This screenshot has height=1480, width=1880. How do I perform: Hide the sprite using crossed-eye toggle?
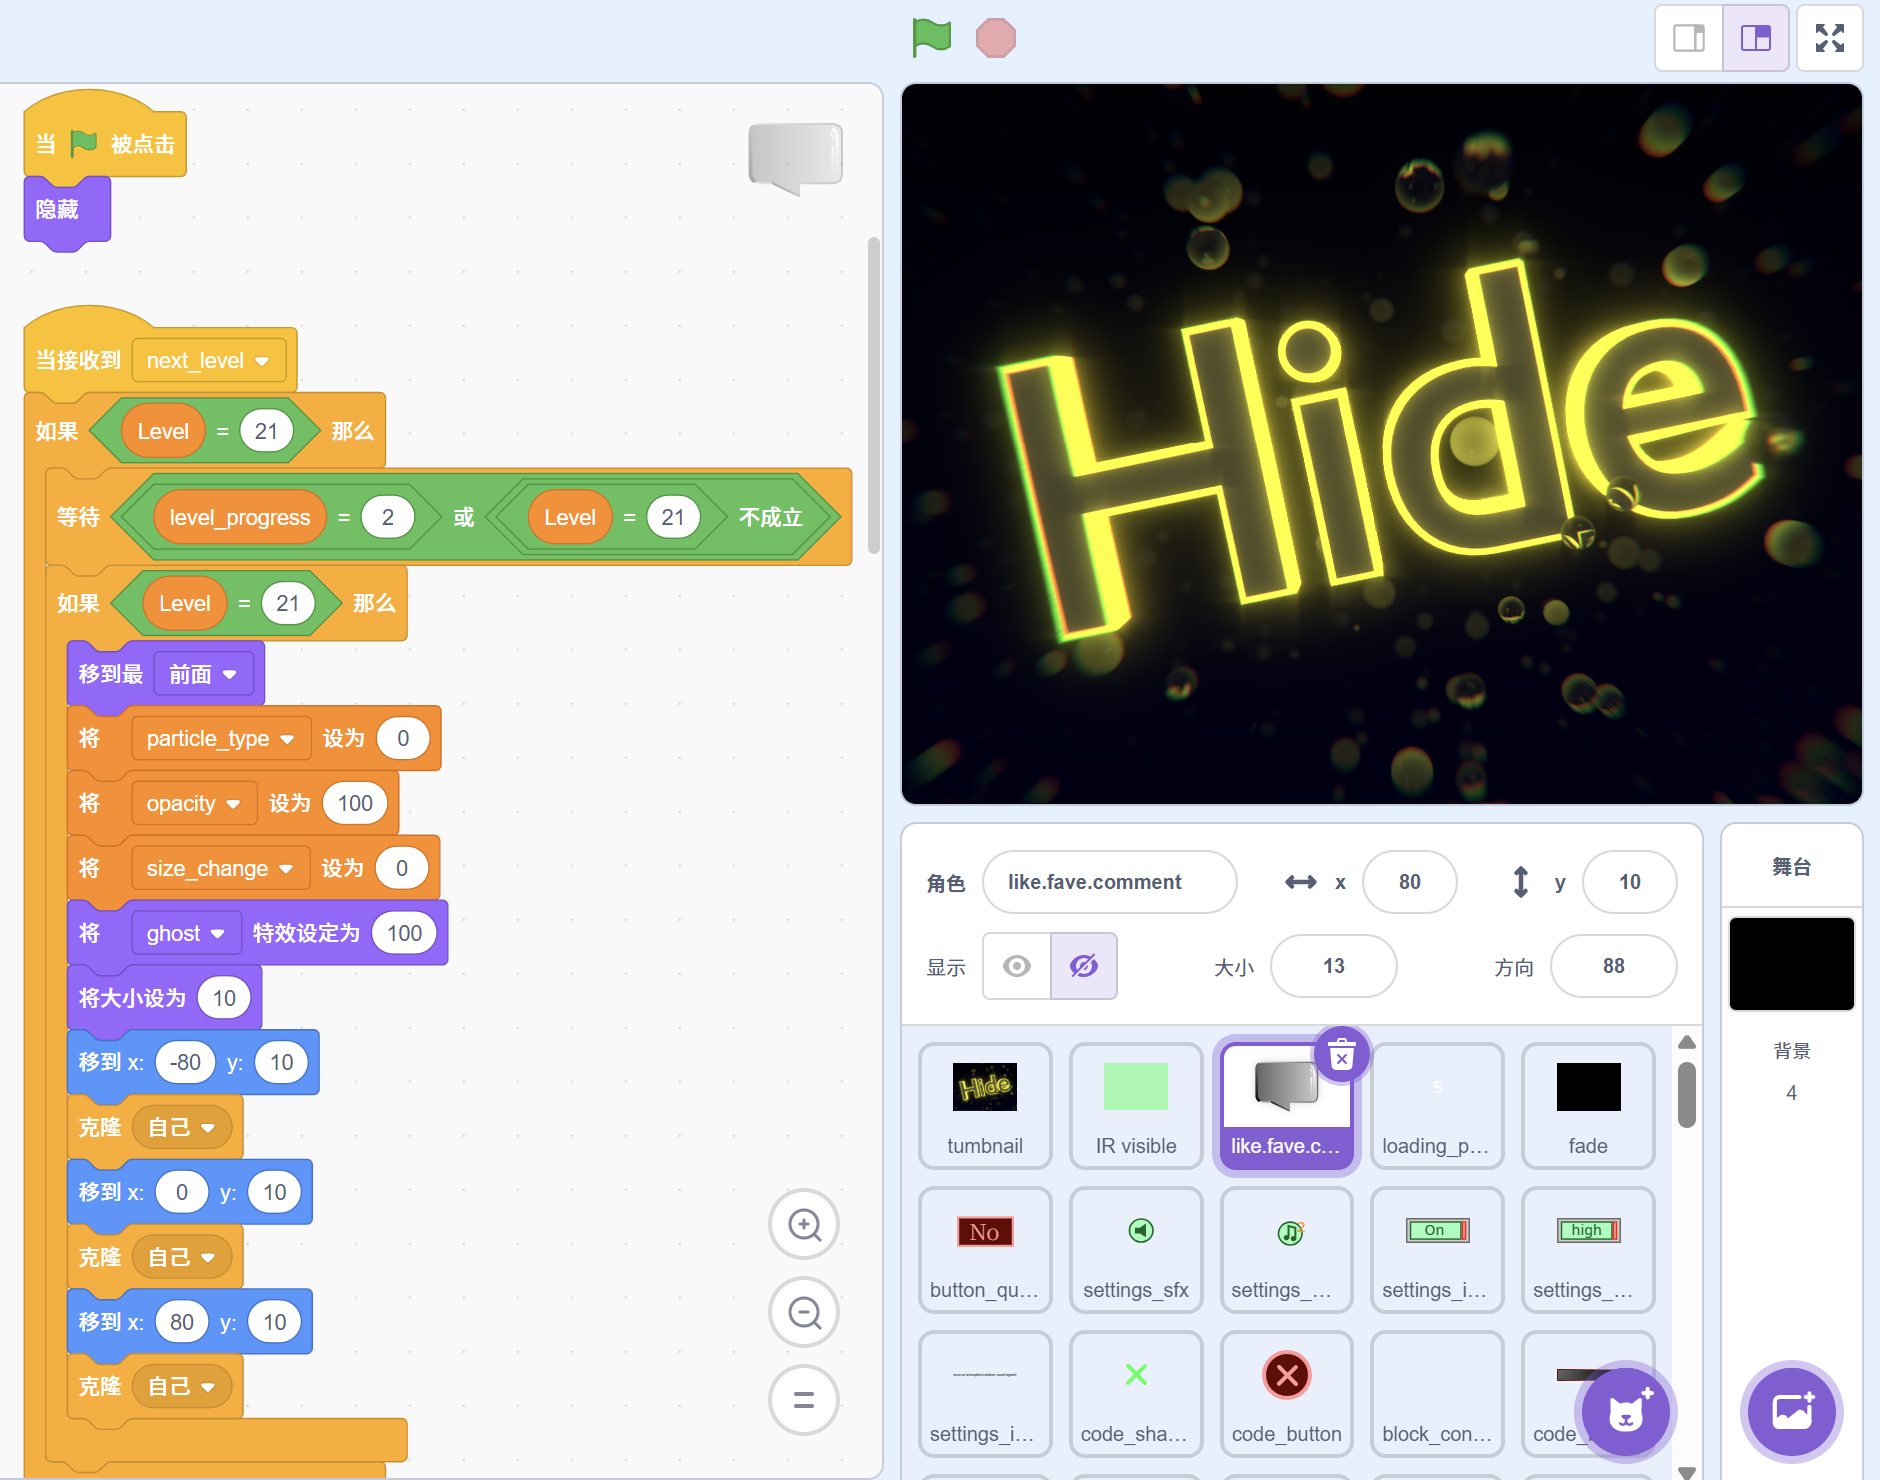(1084, 966)
